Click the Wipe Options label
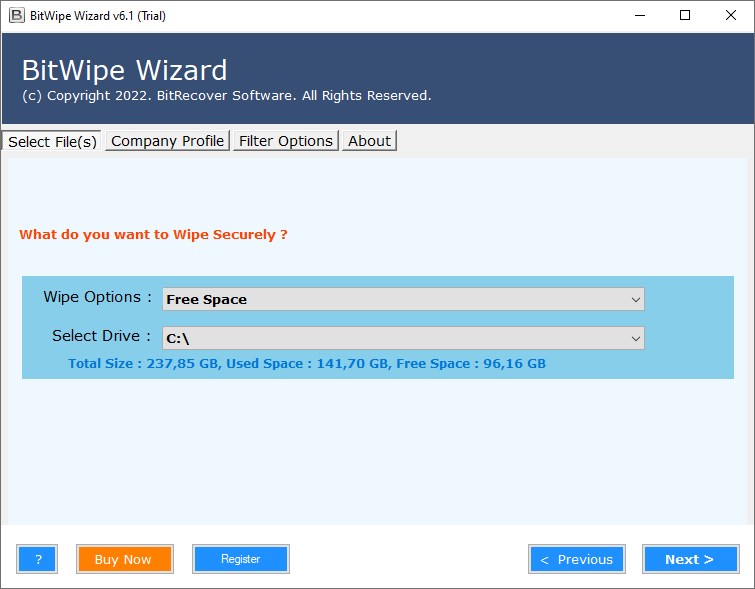 (98, 297)
